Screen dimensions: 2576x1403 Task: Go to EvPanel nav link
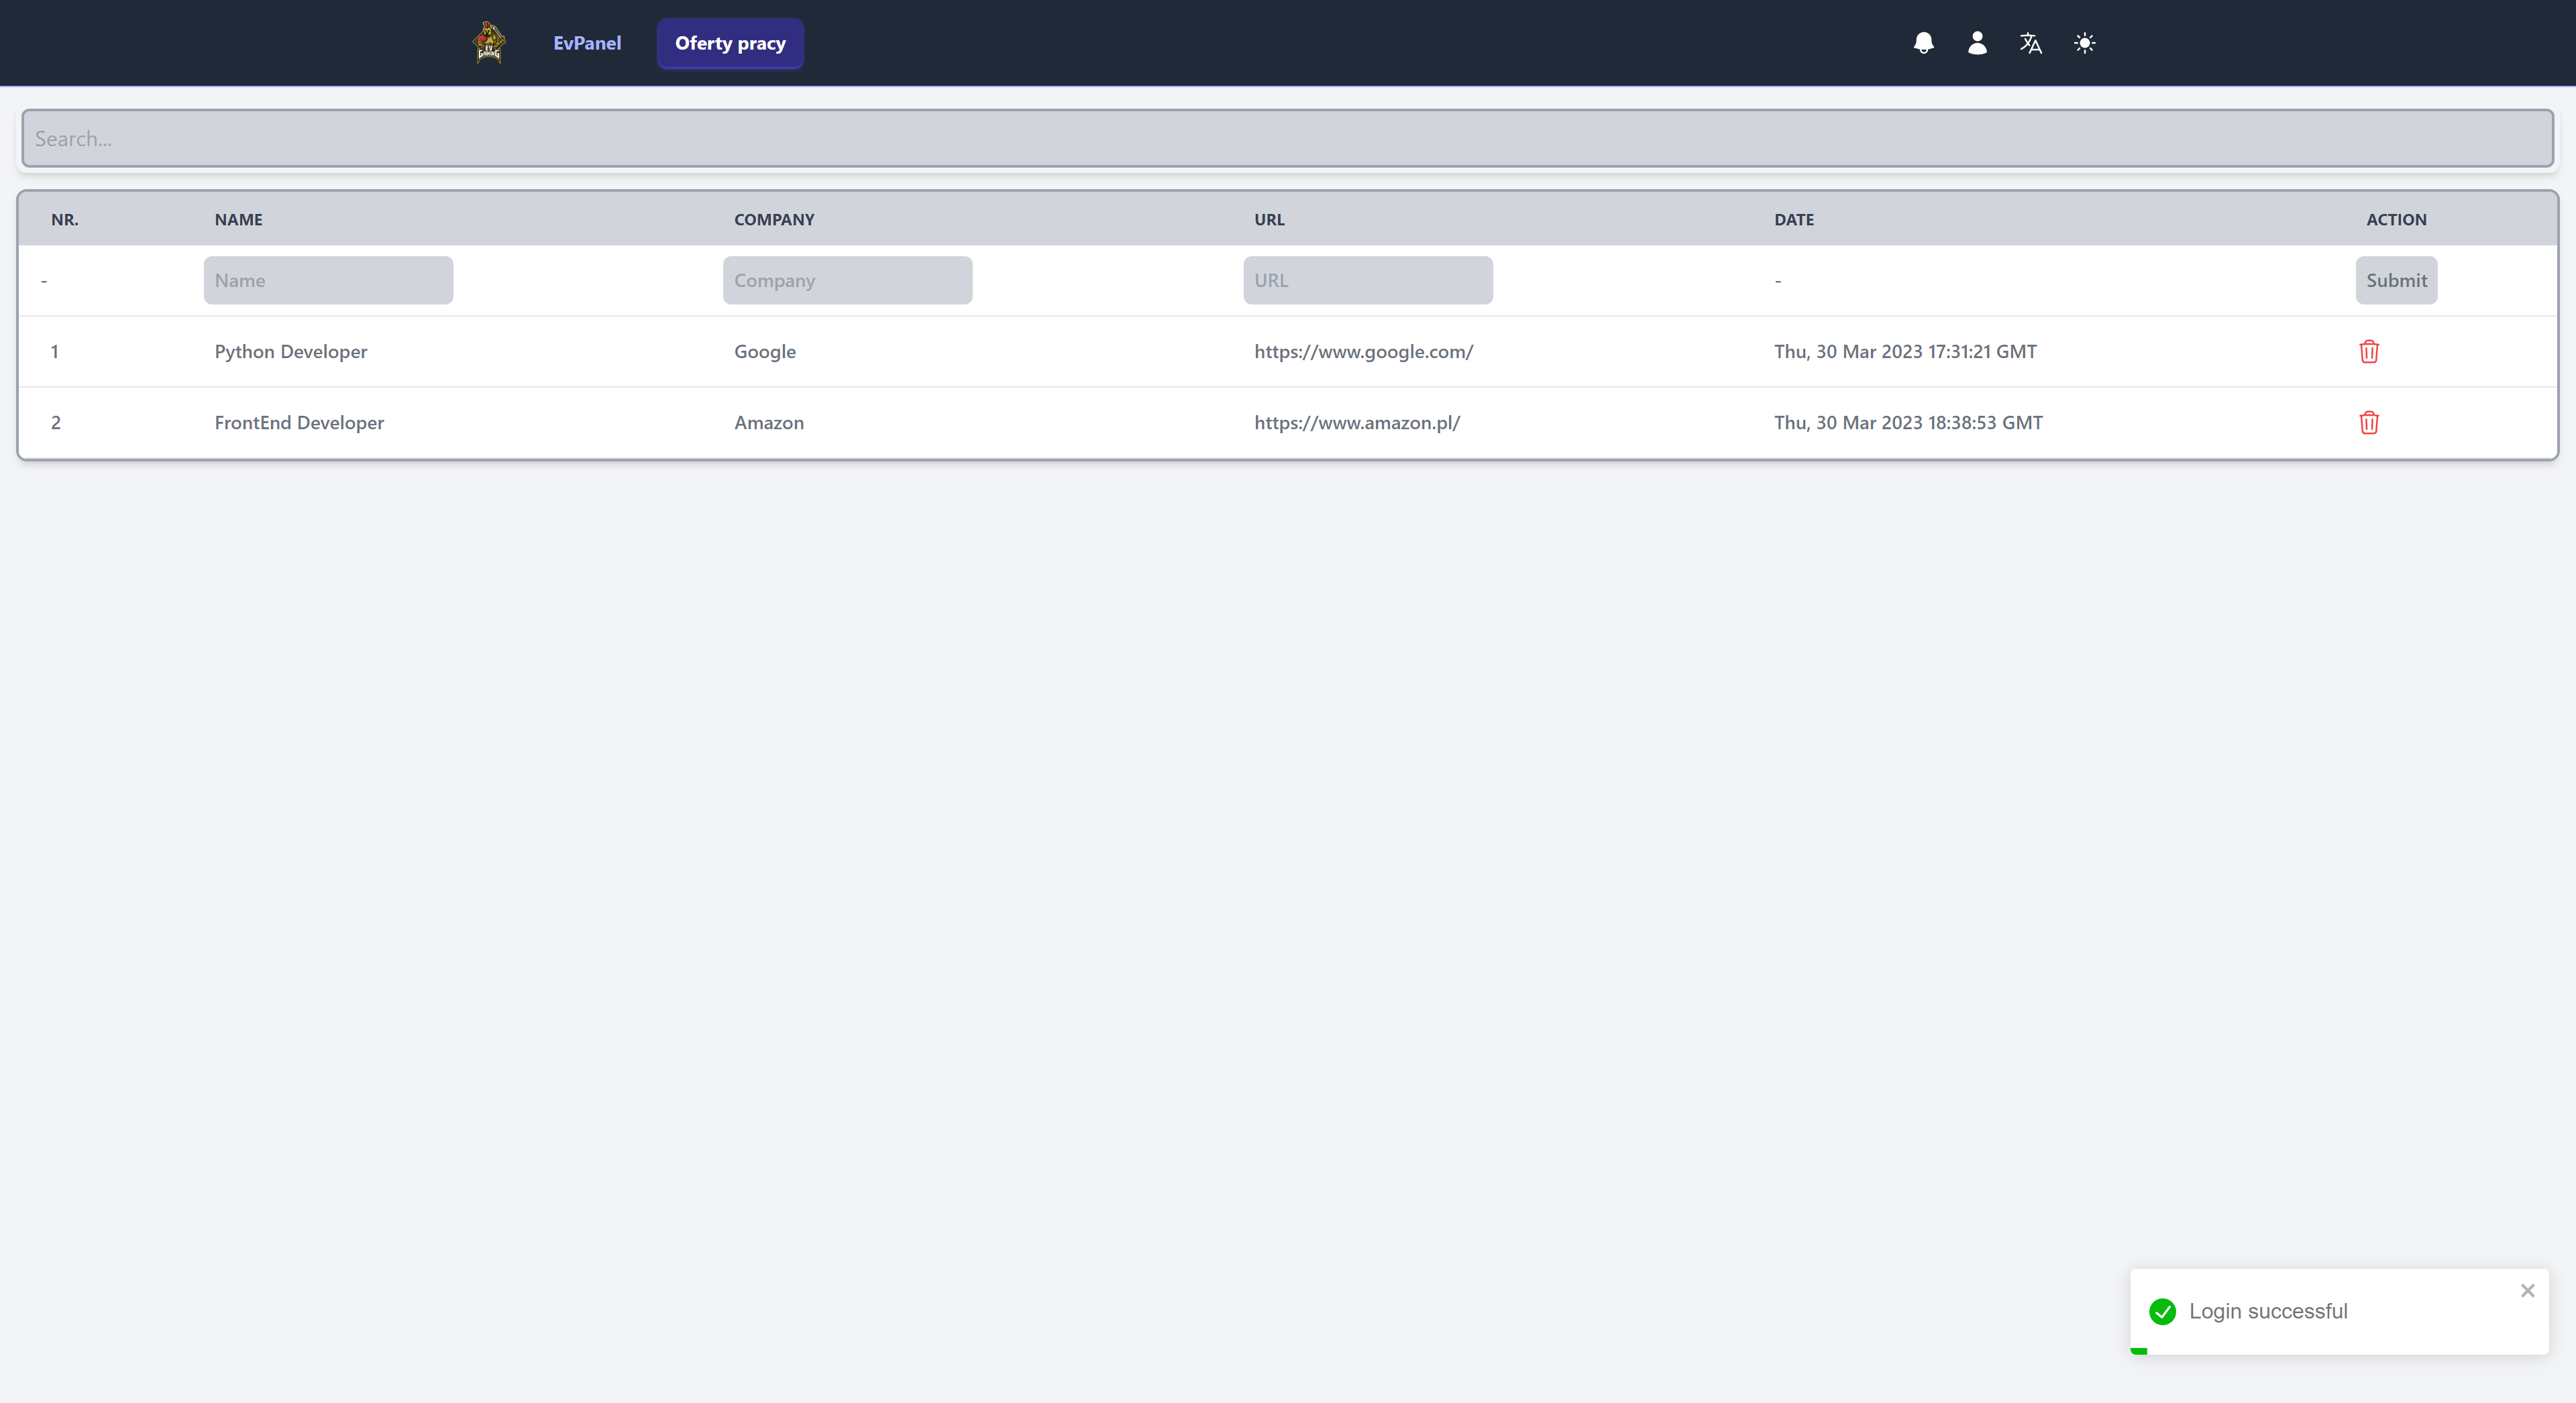point(587,43)
